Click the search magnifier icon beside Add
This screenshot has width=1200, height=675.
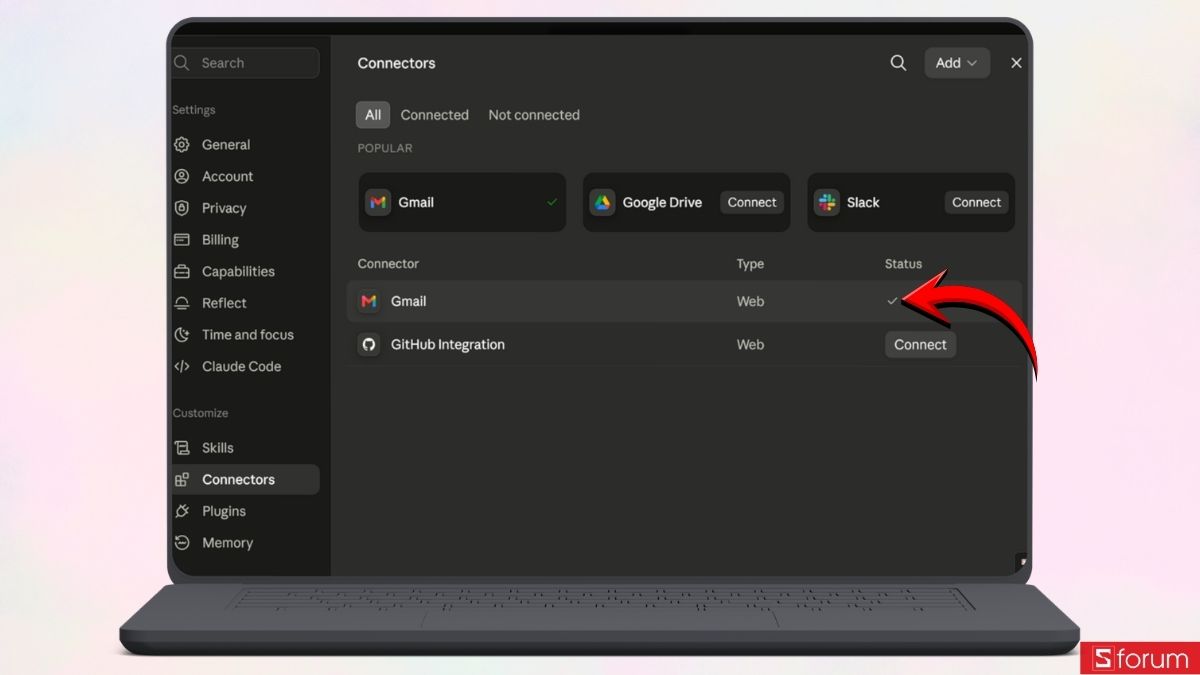(x=898, y=63)
